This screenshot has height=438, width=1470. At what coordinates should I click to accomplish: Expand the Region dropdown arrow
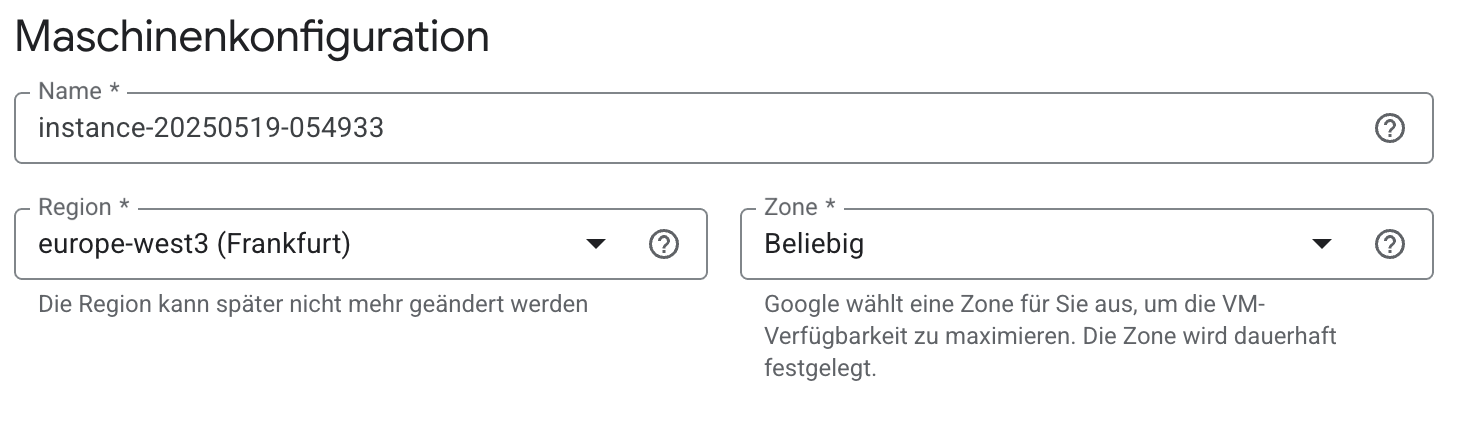click(596, 244)
